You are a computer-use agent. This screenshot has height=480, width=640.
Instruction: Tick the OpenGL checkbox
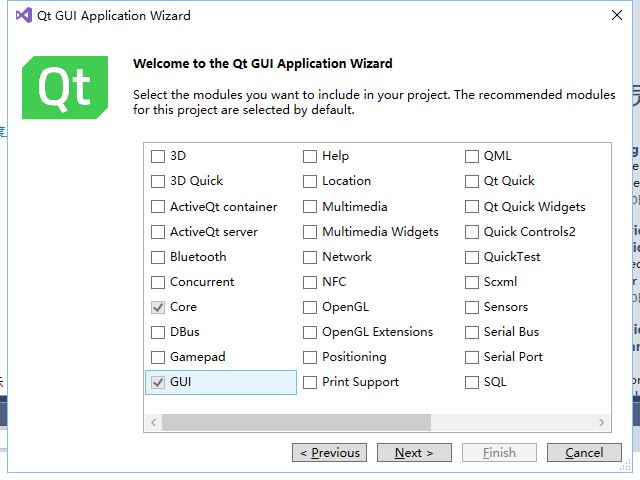(310, 307)
